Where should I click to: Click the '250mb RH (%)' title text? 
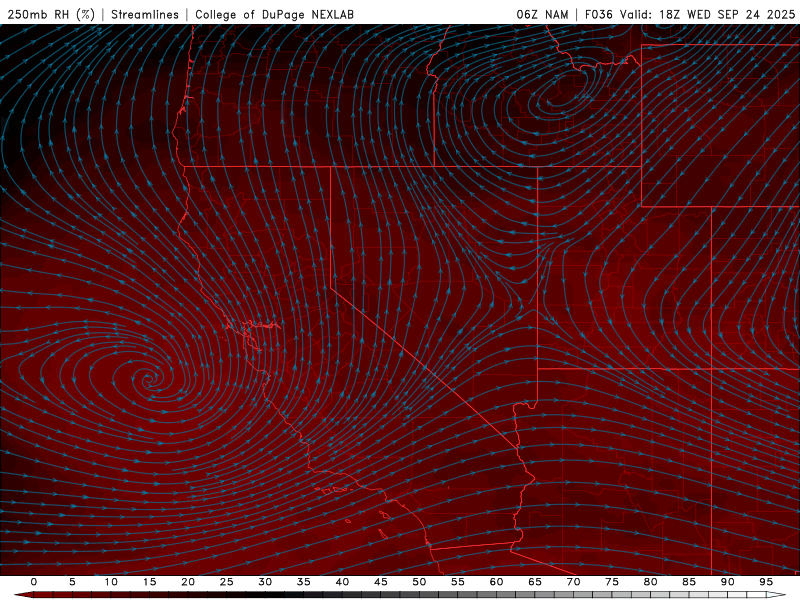coord(52,14)
